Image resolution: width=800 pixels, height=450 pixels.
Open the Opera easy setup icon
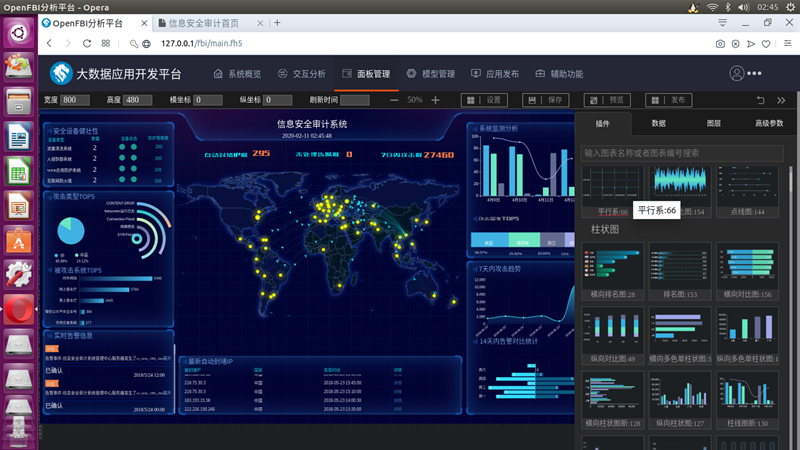pyautogui.click(x=788, y=43)
